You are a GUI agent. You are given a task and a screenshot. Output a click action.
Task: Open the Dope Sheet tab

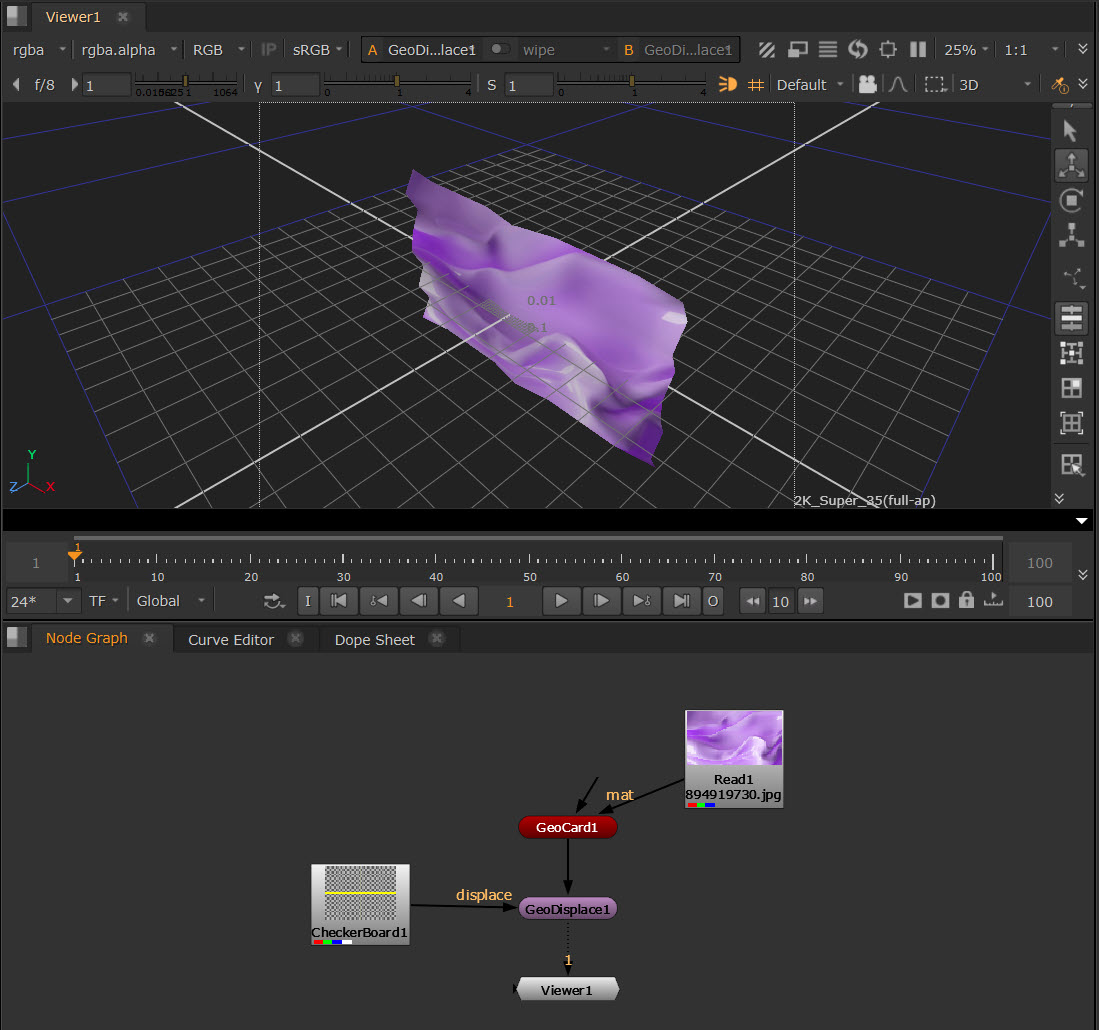[x=374, y=640]
